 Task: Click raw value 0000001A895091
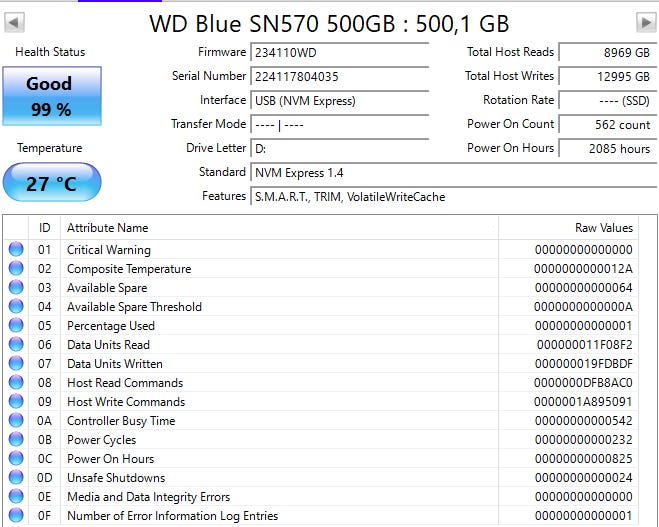coord(583,402)
